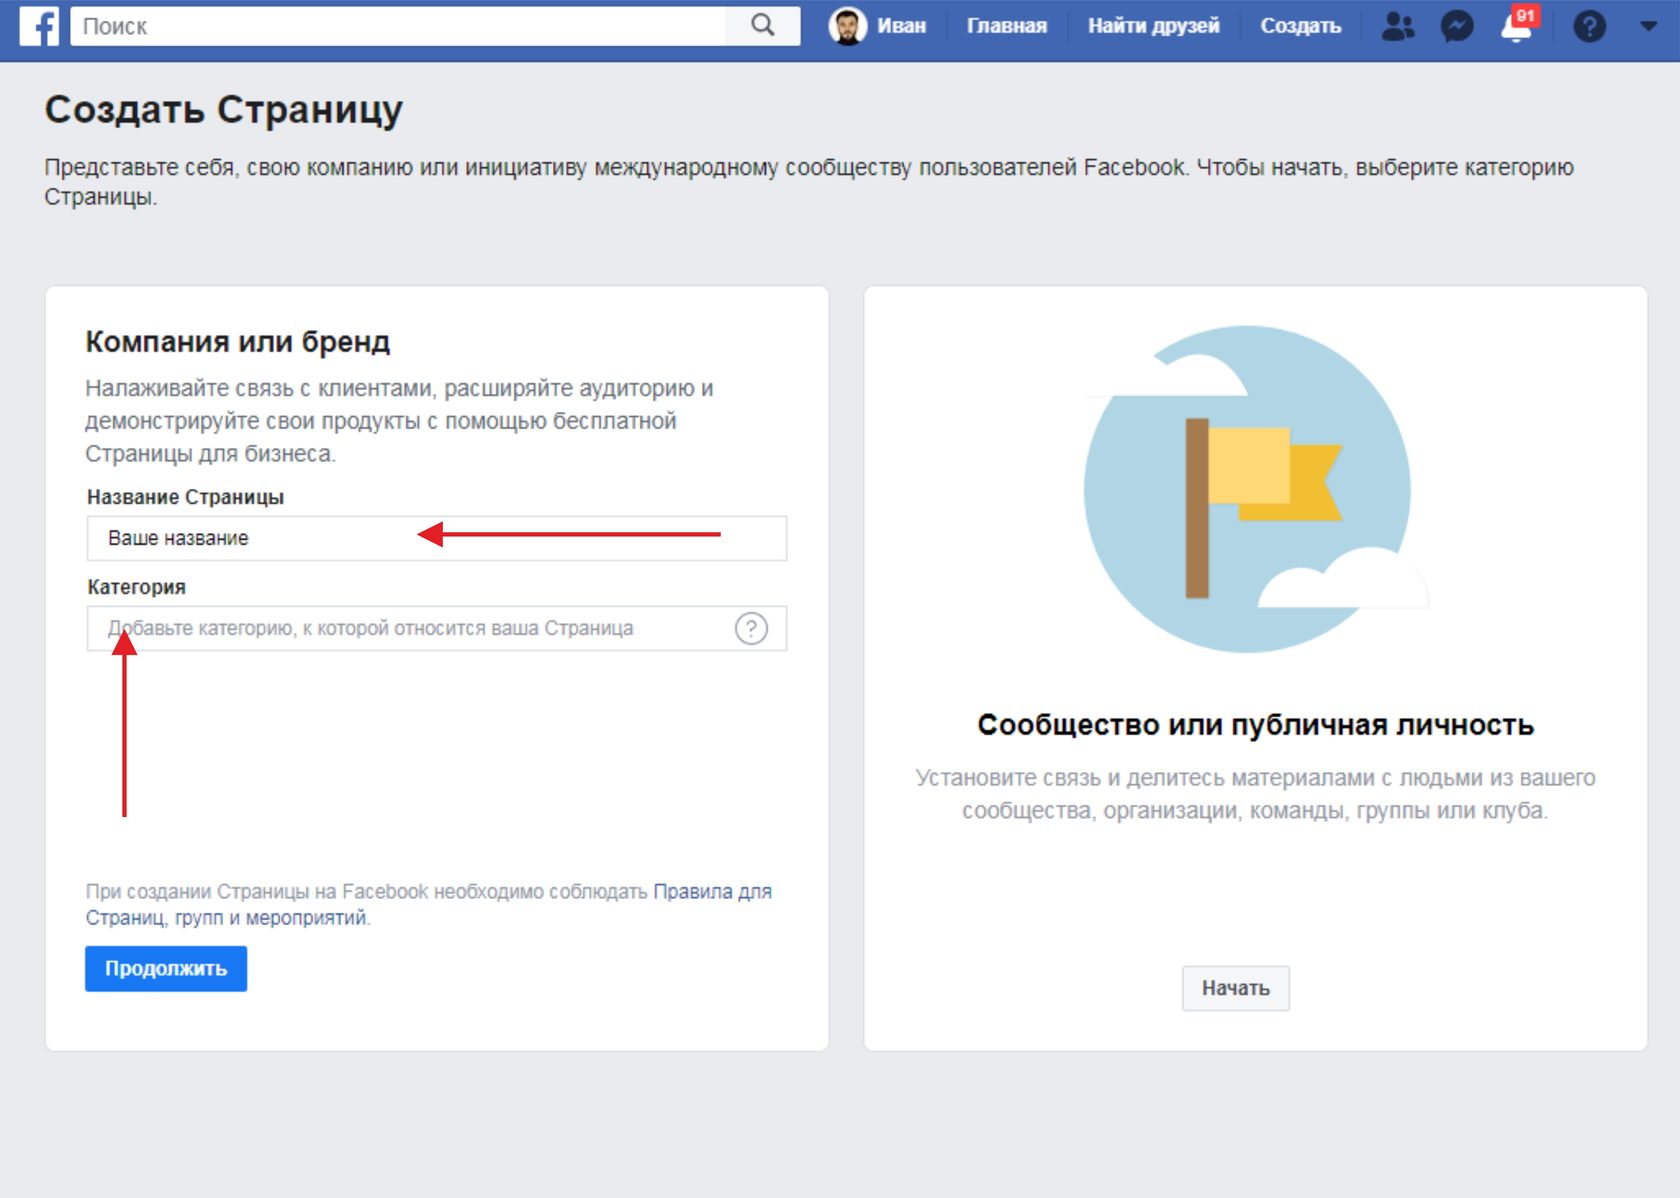This screenshot has width=1680, height=1198.
Task: Open Правила для Страниц, групп и мероприятий link
Action: click(x=428, y=904)
